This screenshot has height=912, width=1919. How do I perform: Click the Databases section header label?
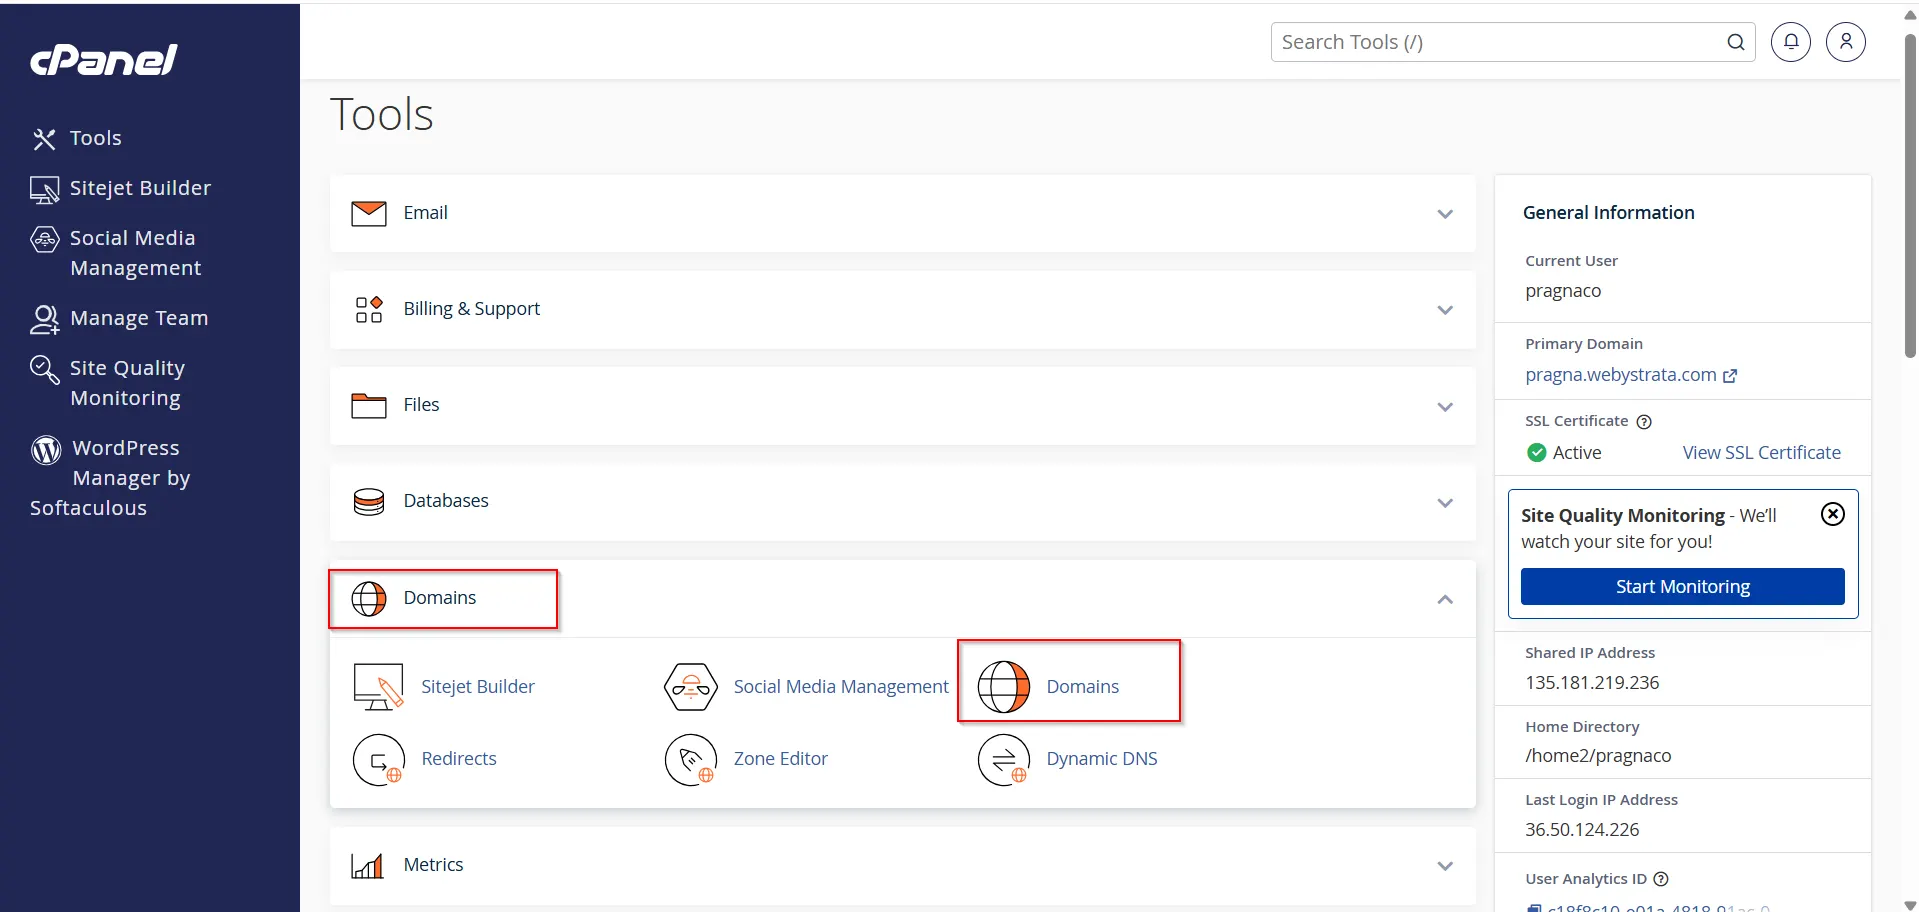click(446, 501)
